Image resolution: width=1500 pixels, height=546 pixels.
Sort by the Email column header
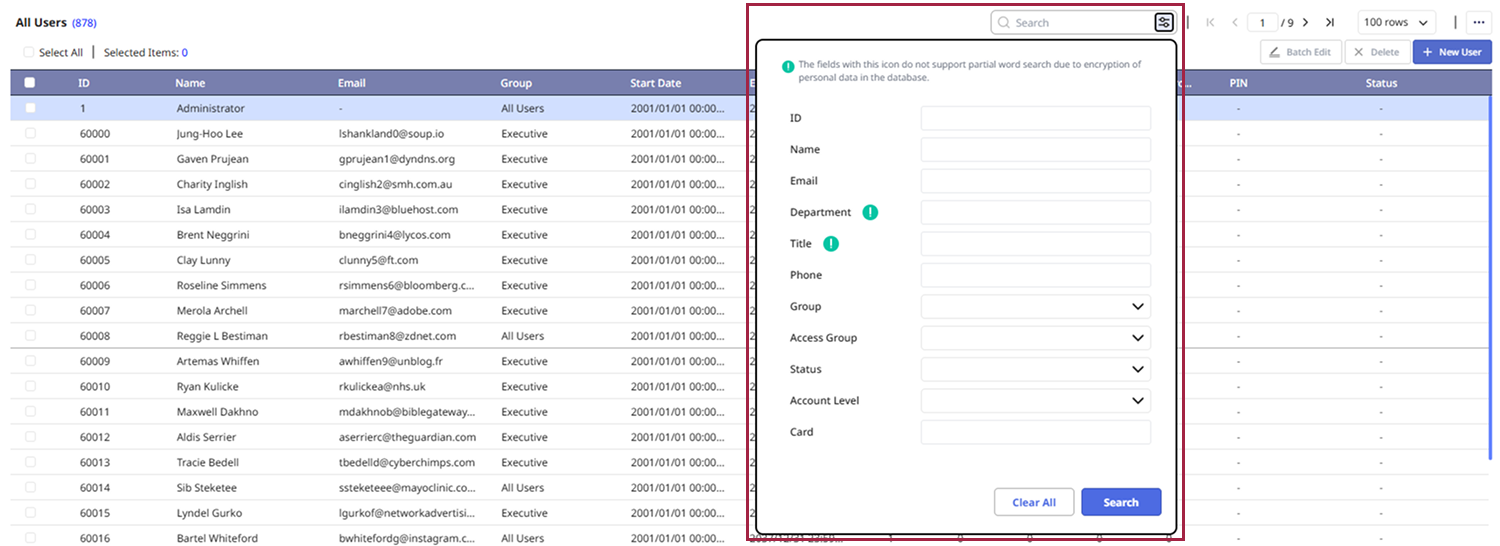pos(352,83)
